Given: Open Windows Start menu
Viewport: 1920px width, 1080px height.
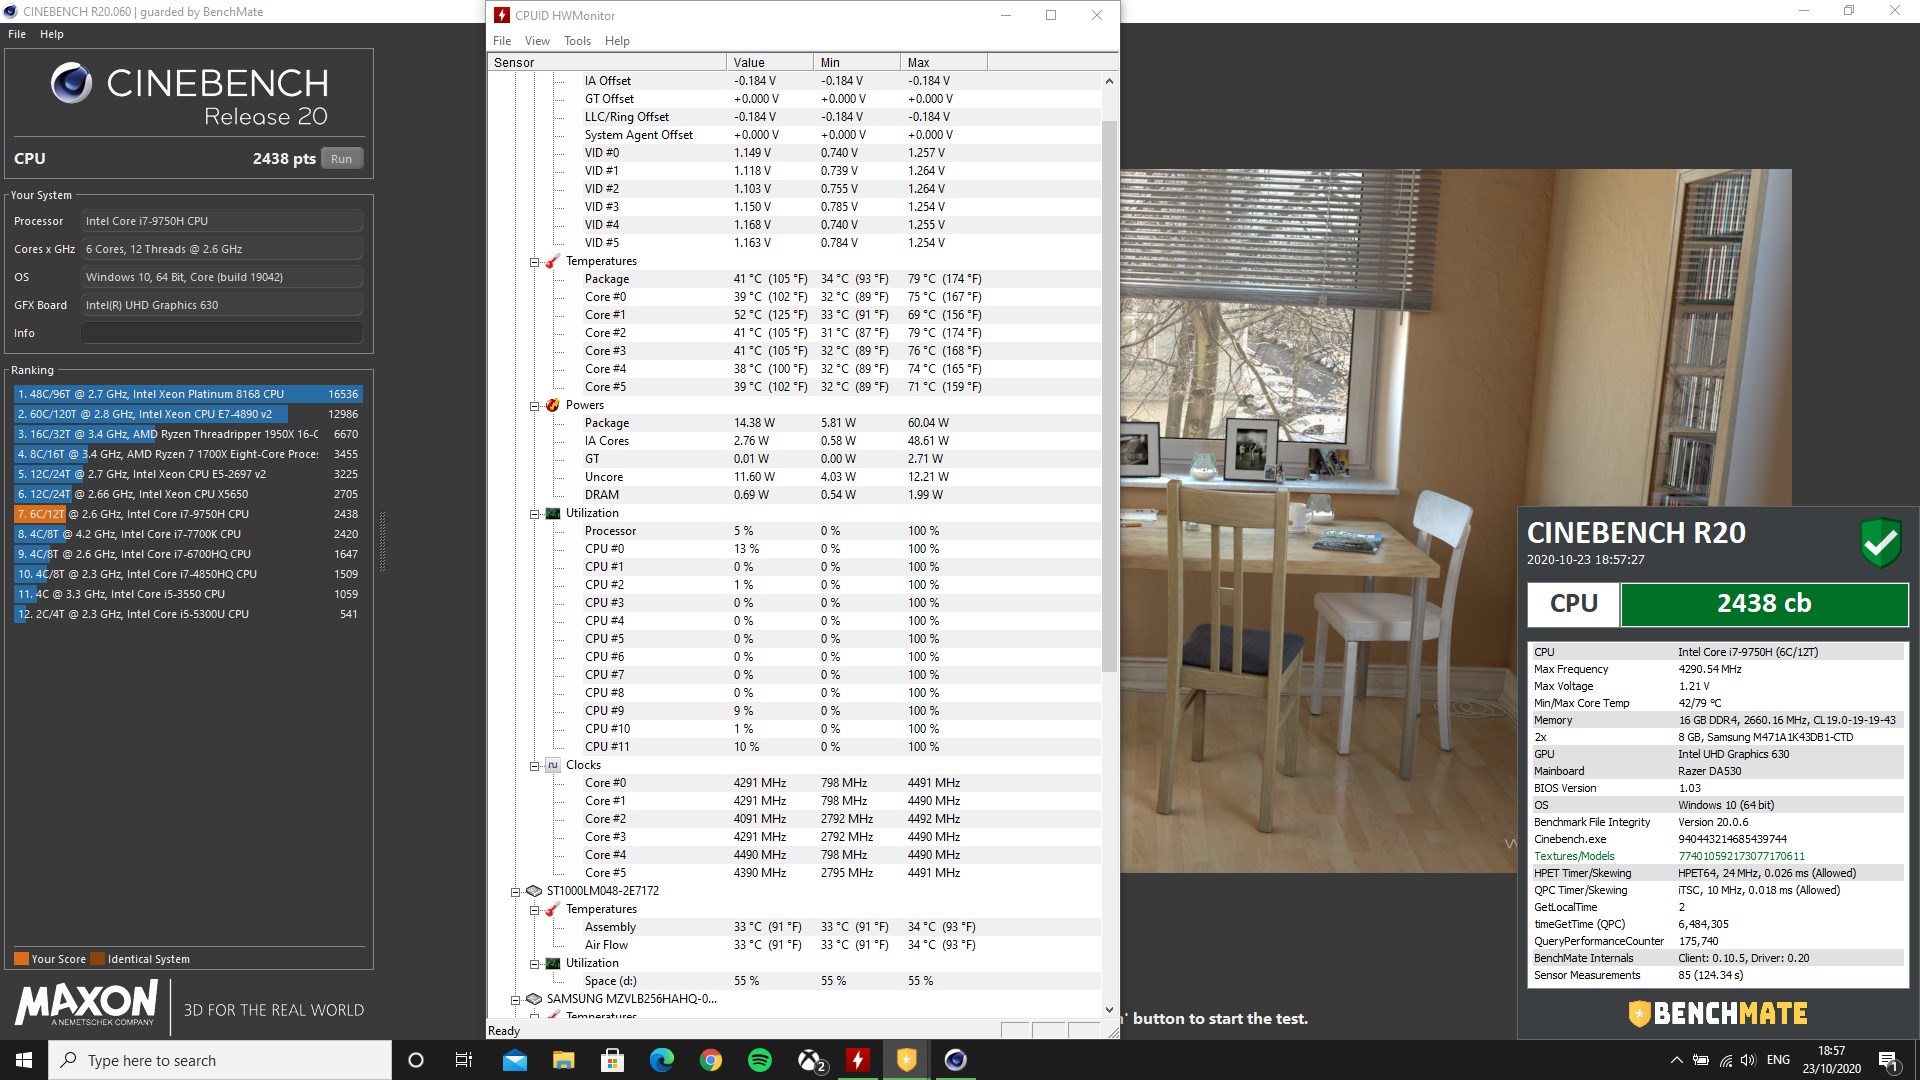Looking at the screenshot, I should (24, 1060).
